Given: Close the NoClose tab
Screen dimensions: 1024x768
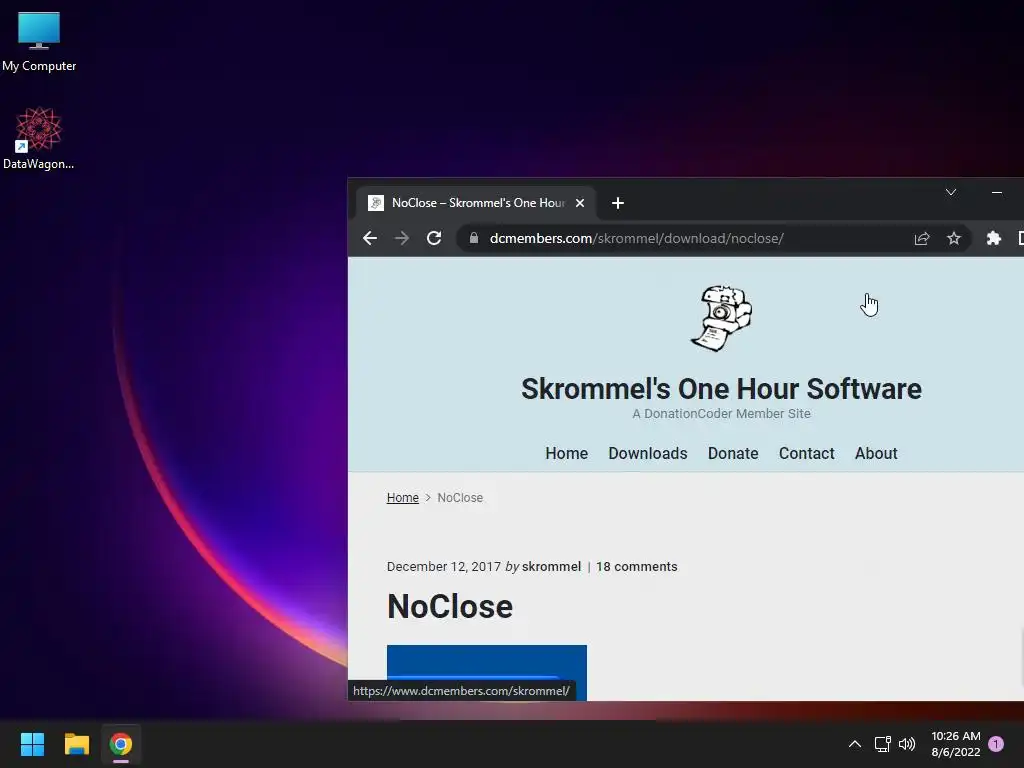Looking at the screenshot, I should [x=579, y=203].
